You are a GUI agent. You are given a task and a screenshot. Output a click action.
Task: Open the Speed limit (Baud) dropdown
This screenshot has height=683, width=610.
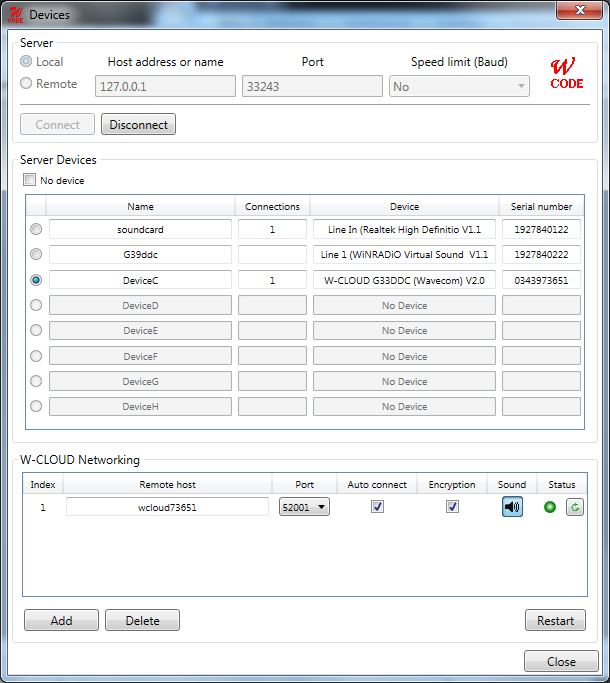[459, 87]
